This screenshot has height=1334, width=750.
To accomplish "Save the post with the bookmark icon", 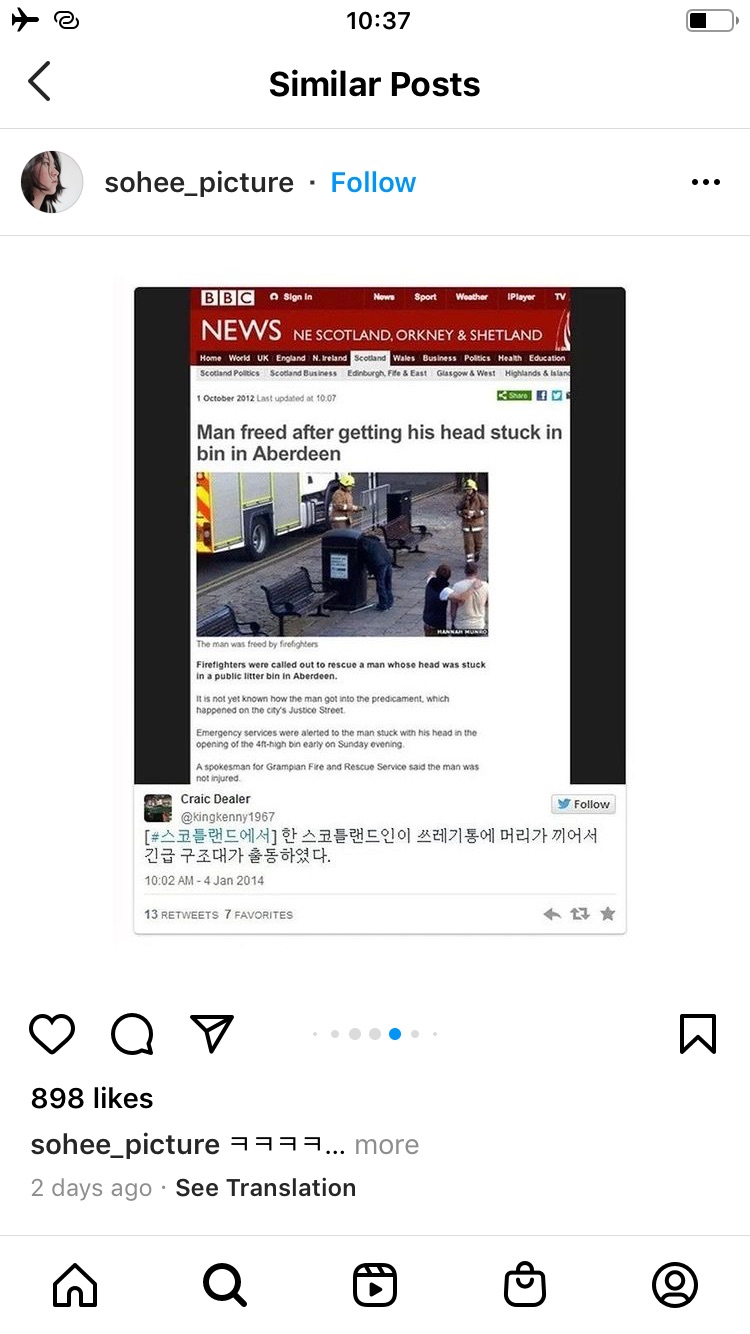I will [698, 1034].
